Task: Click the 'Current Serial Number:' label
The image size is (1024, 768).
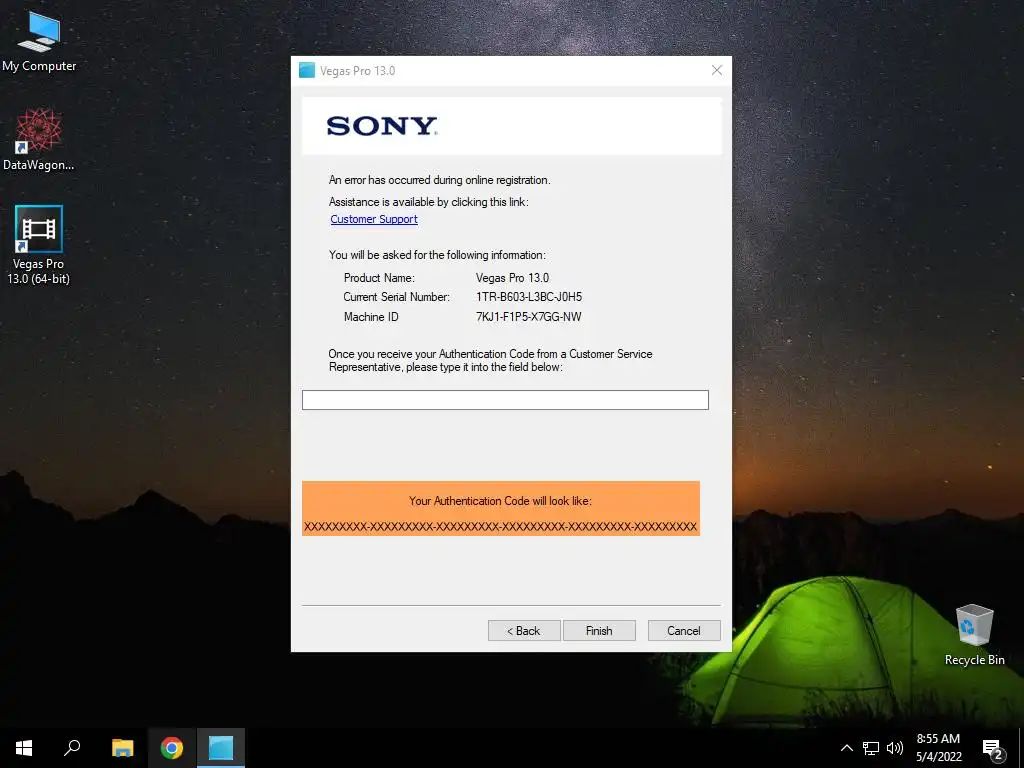Action: click(396, 297)
